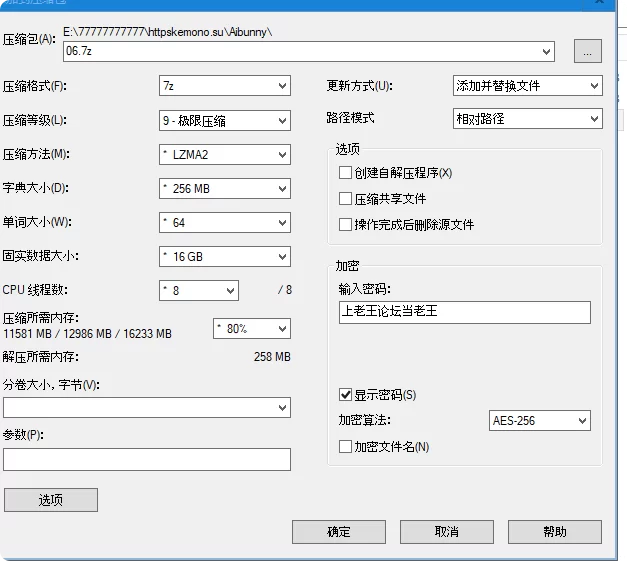This screenshot has height=561, width=627.
Task: Uncheck the 显示密码 checkbox
Action: click(x=345, y=395)
